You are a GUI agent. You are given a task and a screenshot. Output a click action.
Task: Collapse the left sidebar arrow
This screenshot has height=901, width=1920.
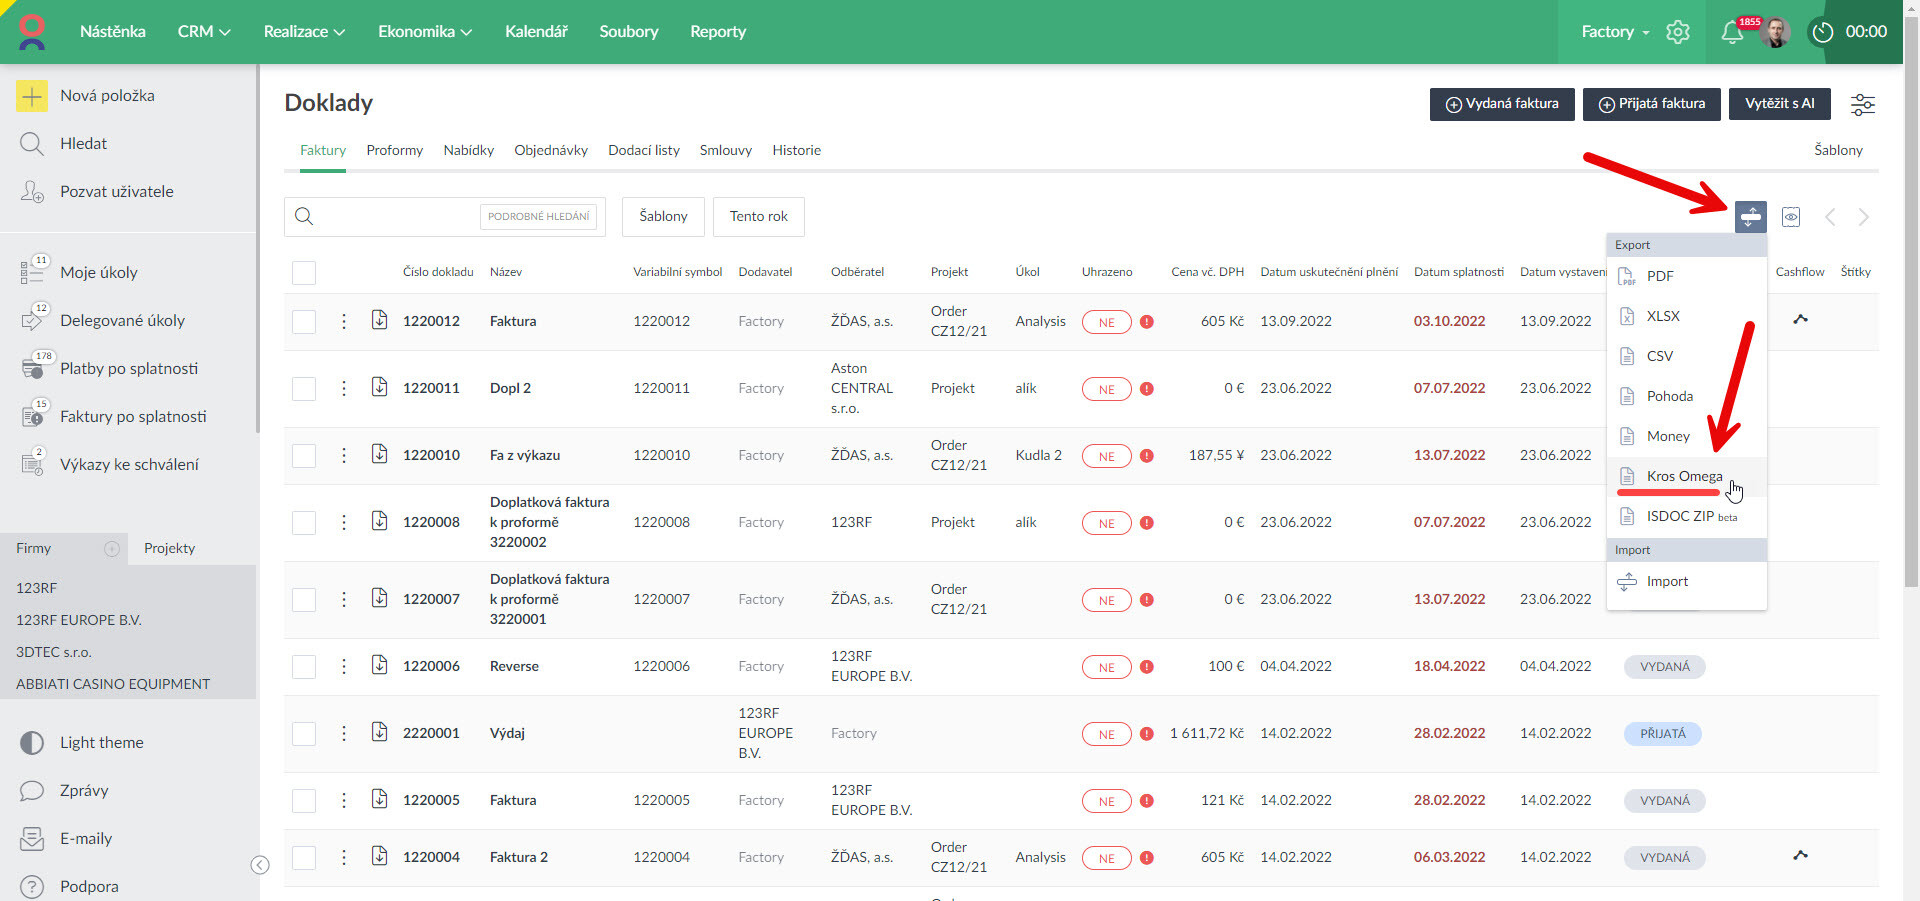point(260,865)
